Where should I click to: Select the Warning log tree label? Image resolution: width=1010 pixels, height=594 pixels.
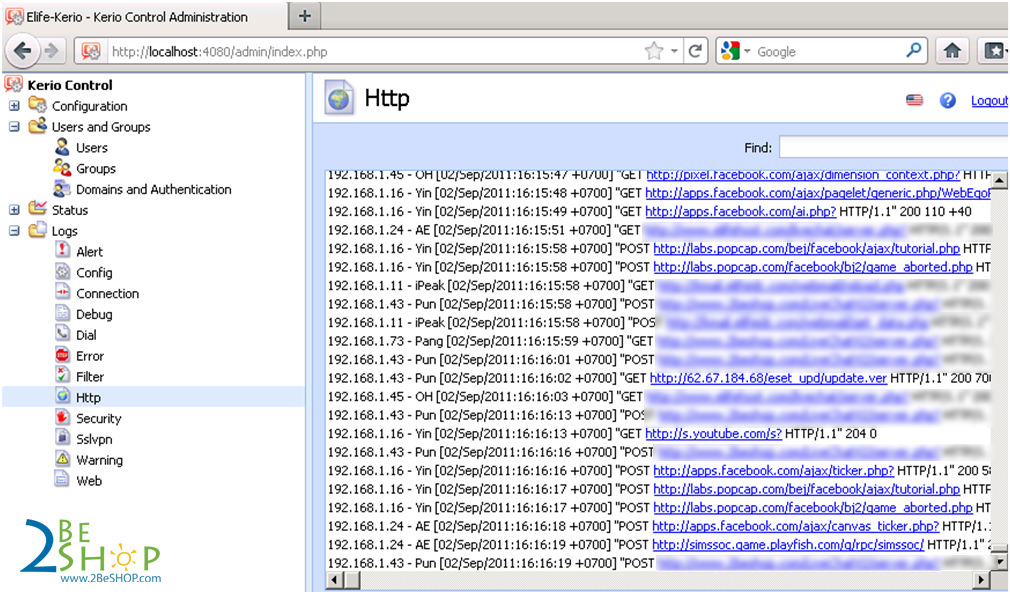click(x=99, y=460)
